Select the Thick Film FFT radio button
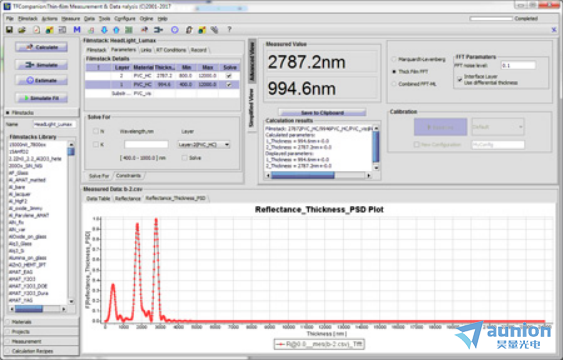 [x=394, y=72]
